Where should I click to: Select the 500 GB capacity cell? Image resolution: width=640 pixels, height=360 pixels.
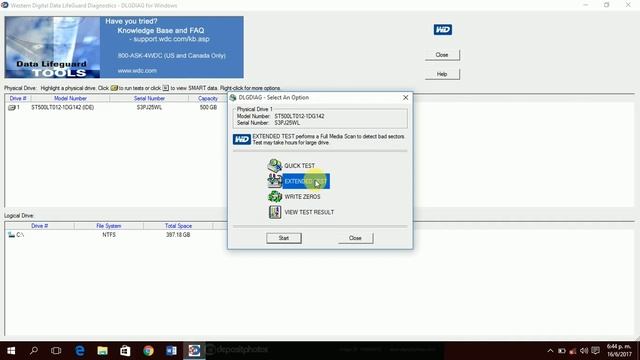[x=208, y=107]
